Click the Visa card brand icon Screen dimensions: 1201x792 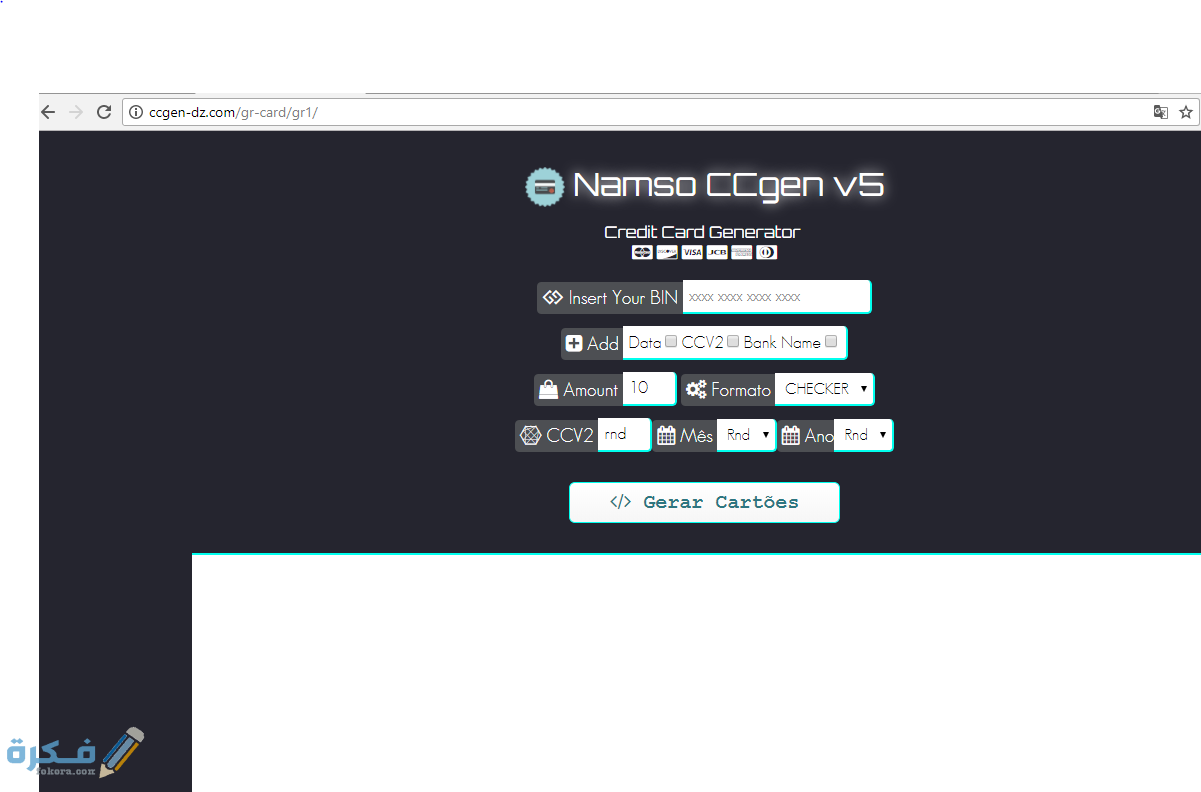[x=692, y=252]
